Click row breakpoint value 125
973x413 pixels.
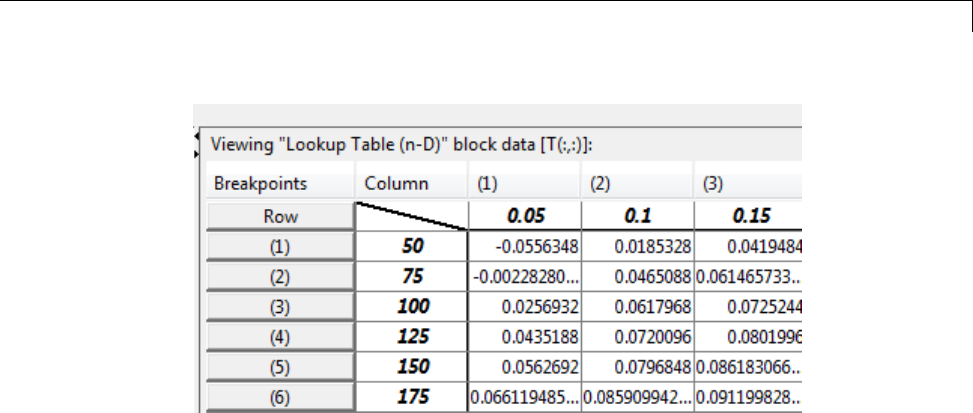pos(411,335)
